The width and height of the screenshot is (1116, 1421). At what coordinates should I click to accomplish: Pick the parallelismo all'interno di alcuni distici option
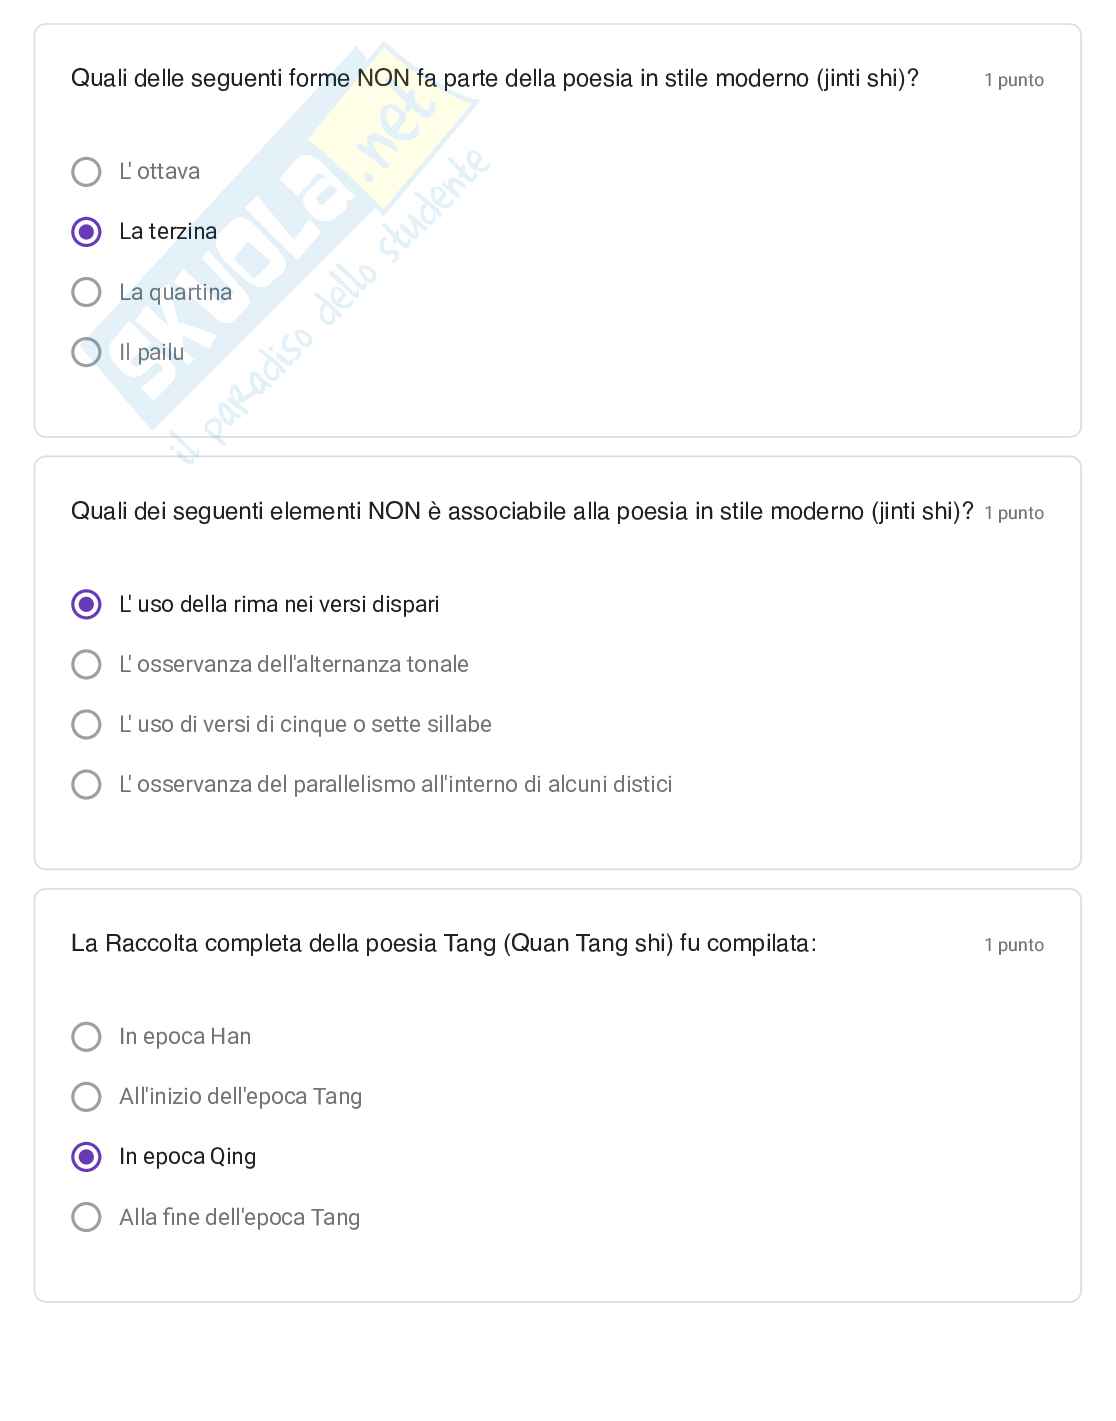coord(87,784)
